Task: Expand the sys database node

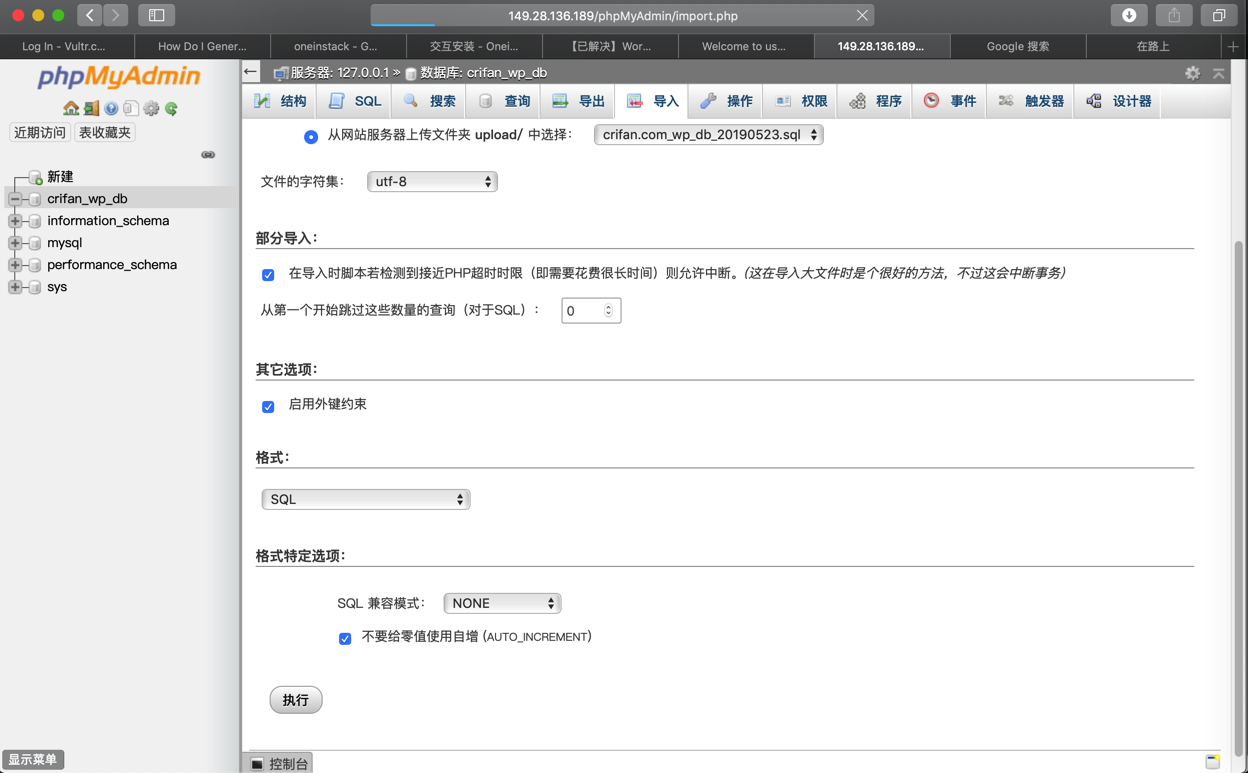Action: coord(15,287)
